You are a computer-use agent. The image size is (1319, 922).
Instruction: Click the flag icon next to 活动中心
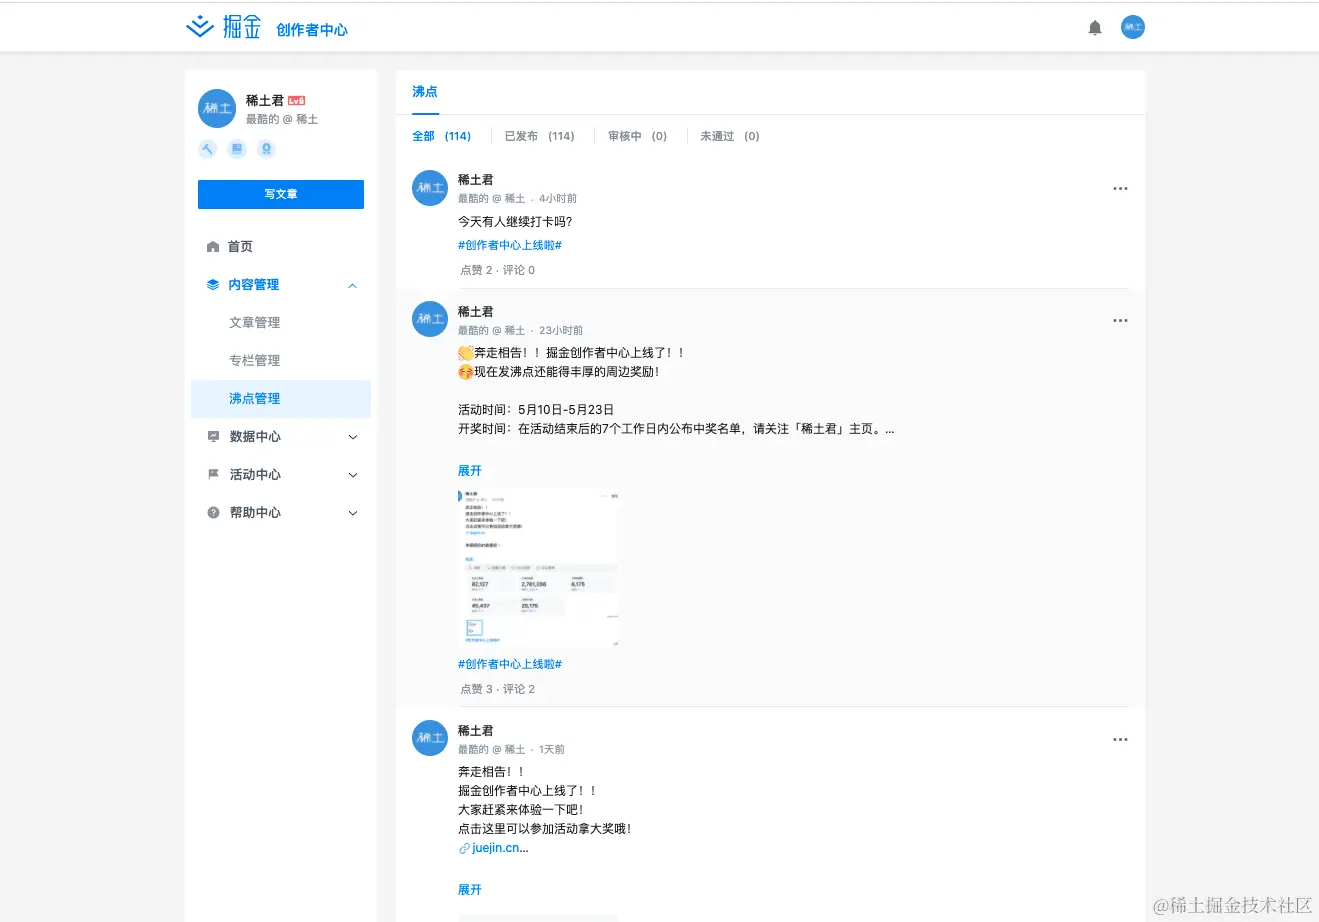click(212, 474)
